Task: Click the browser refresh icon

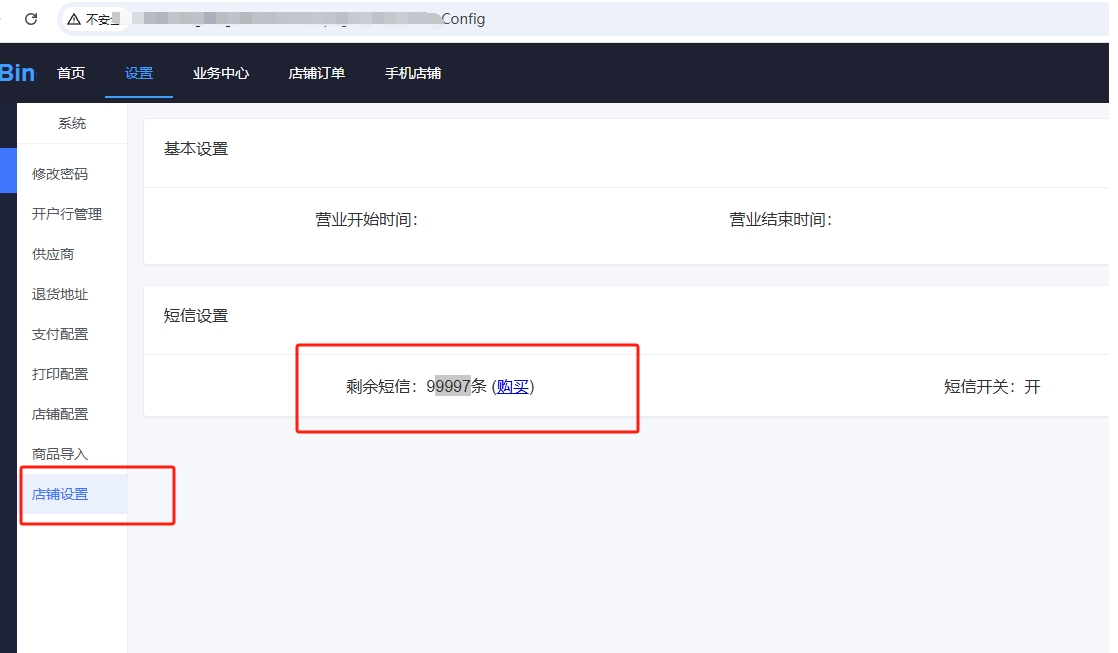Action: 31,18
